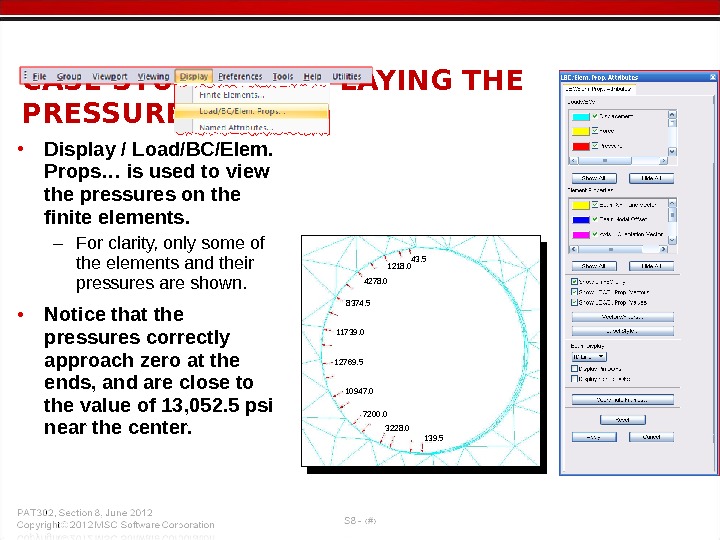Click pressure value 12769.5 in plot
The height and width of the screenshot is (540, 720).
coord(349,362)
